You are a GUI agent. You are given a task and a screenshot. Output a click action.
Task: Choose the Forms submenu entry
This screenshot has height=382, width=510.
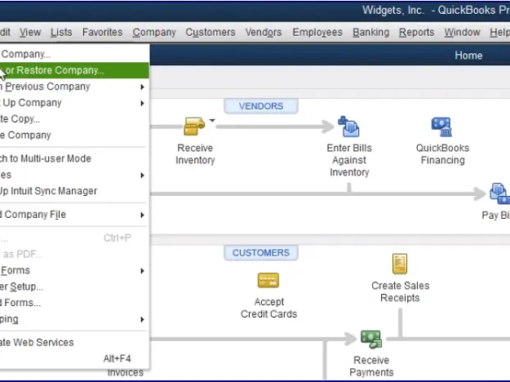pos(74,270)
